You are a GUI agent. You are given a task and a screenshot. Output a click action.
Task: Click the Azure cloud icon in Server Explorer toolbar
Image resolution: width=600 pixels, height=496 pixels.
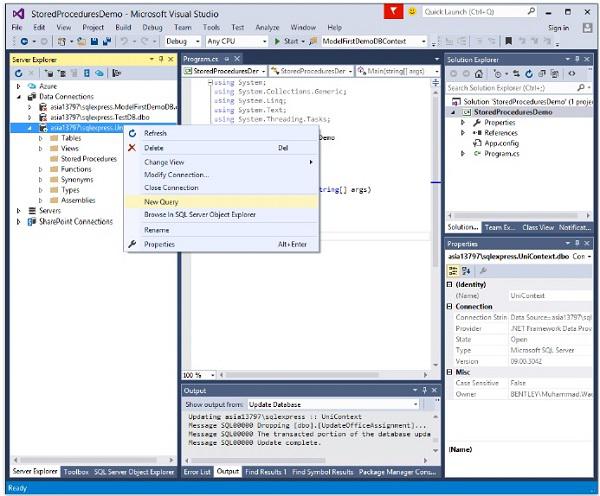[99, 73]
